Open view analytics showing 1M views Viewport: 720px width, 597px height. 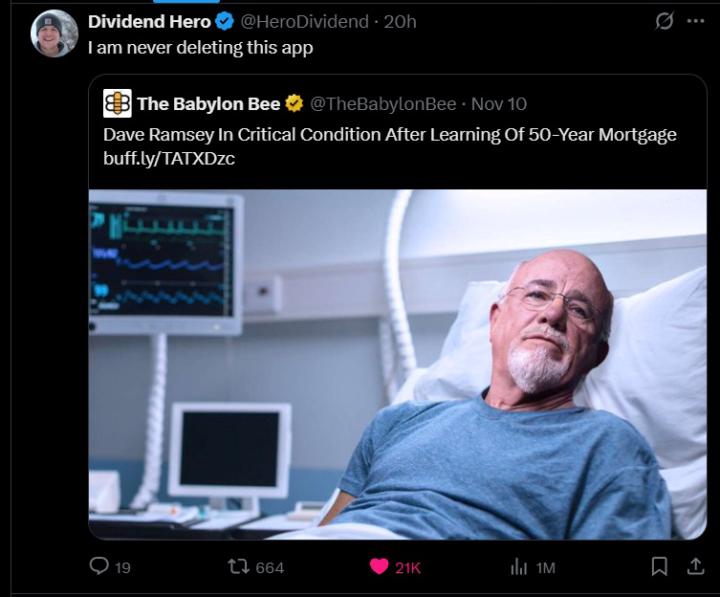point(519,567)
